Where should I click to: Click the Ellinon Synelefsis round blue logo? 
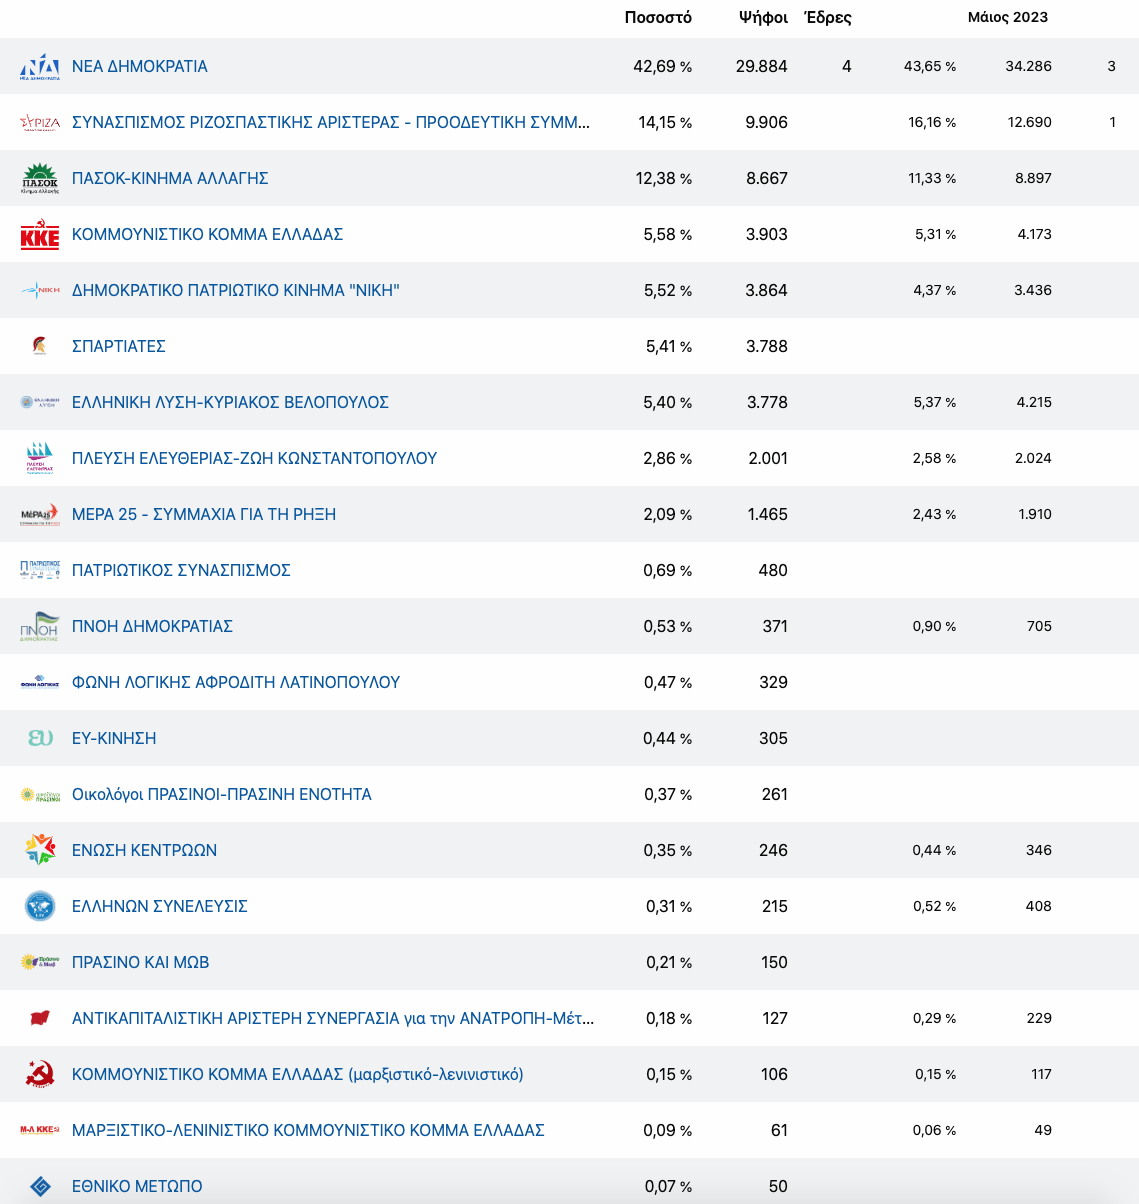[40, 906]
